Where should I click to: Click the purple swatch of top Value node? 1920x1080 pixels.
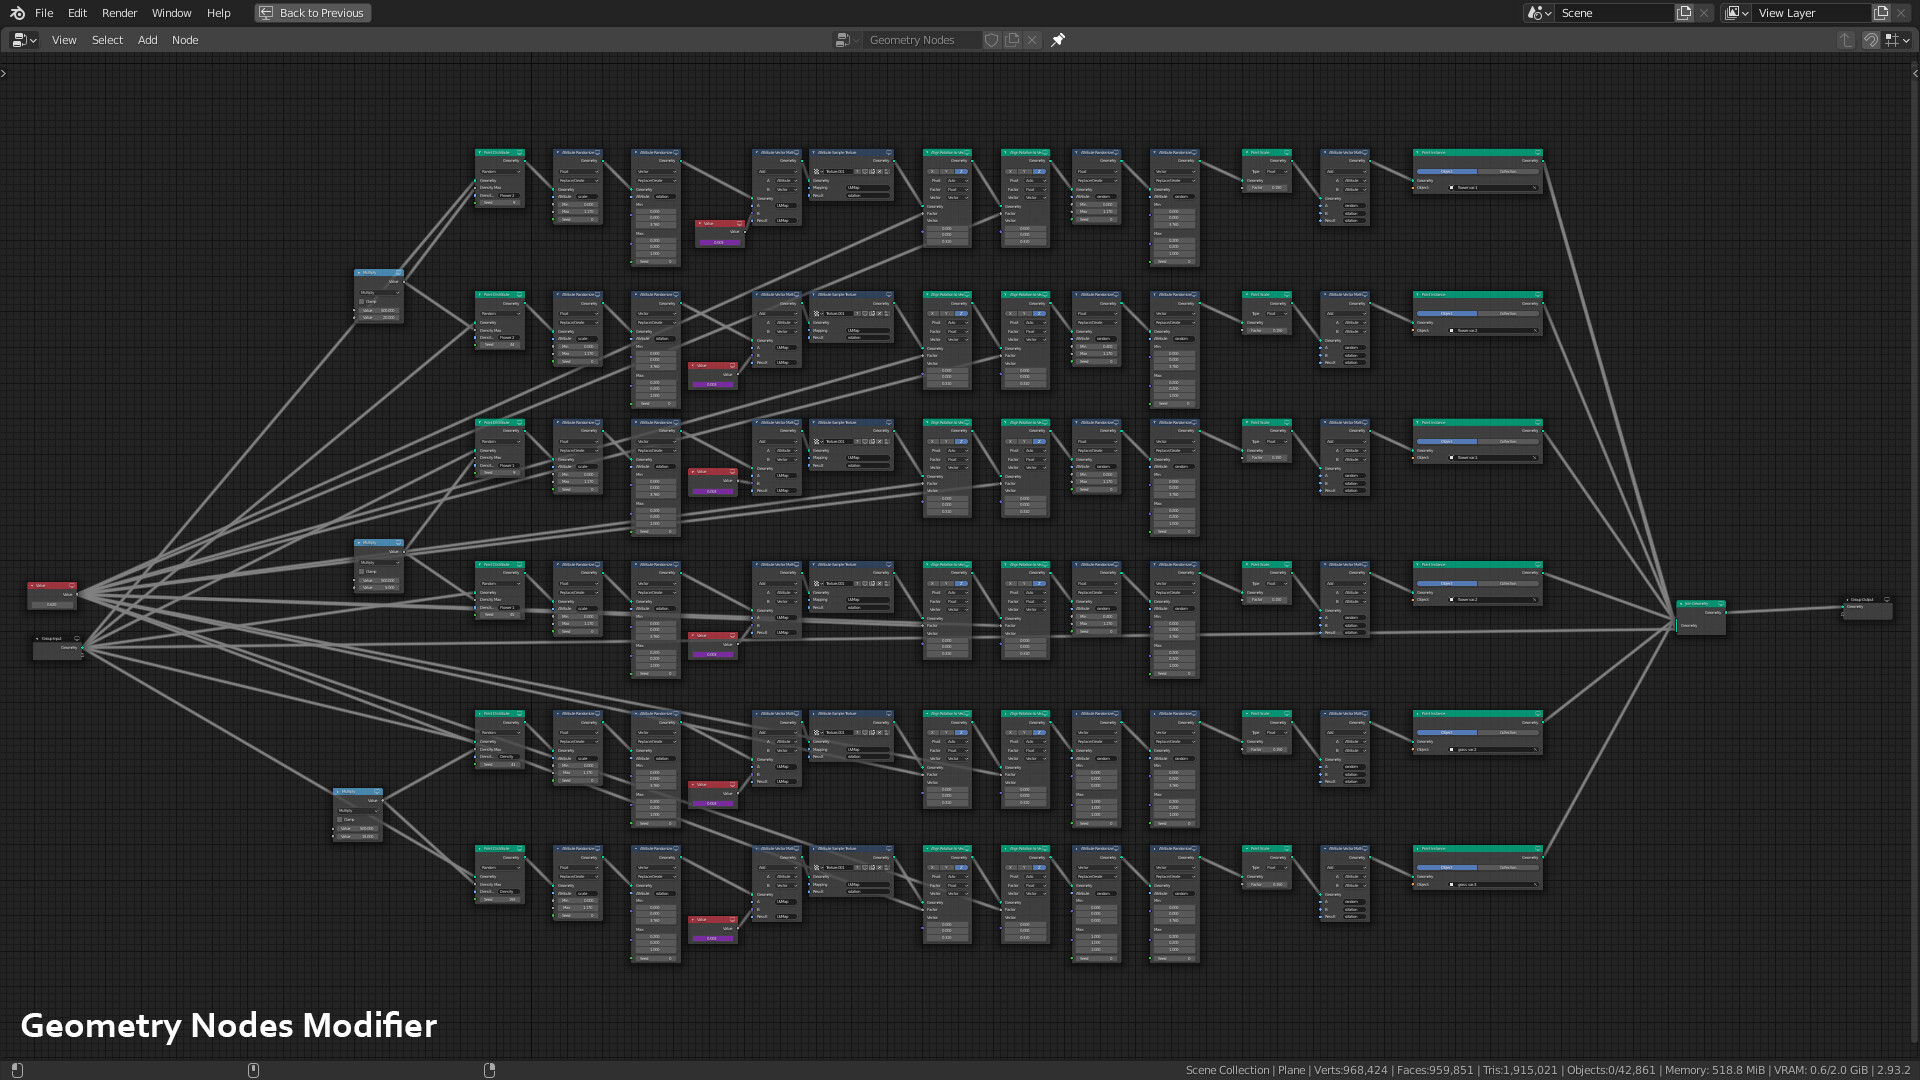[718, 242]
